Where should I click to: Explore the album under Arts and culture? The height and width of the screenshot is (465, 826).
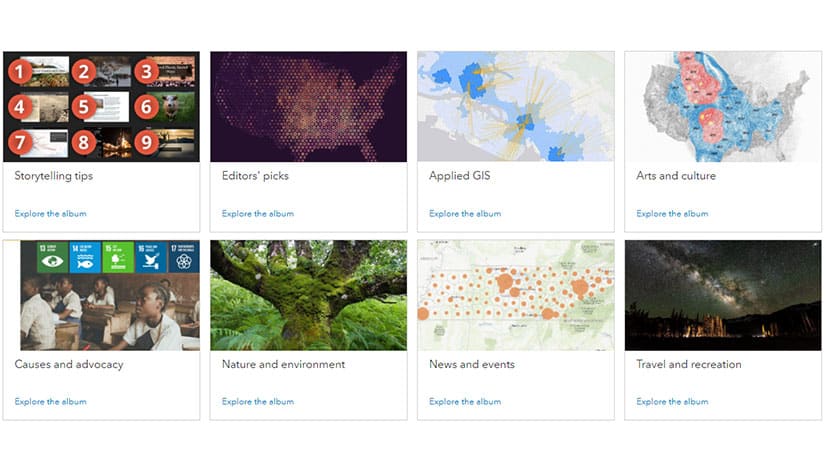pyautogui.click(x=672, y=213)
